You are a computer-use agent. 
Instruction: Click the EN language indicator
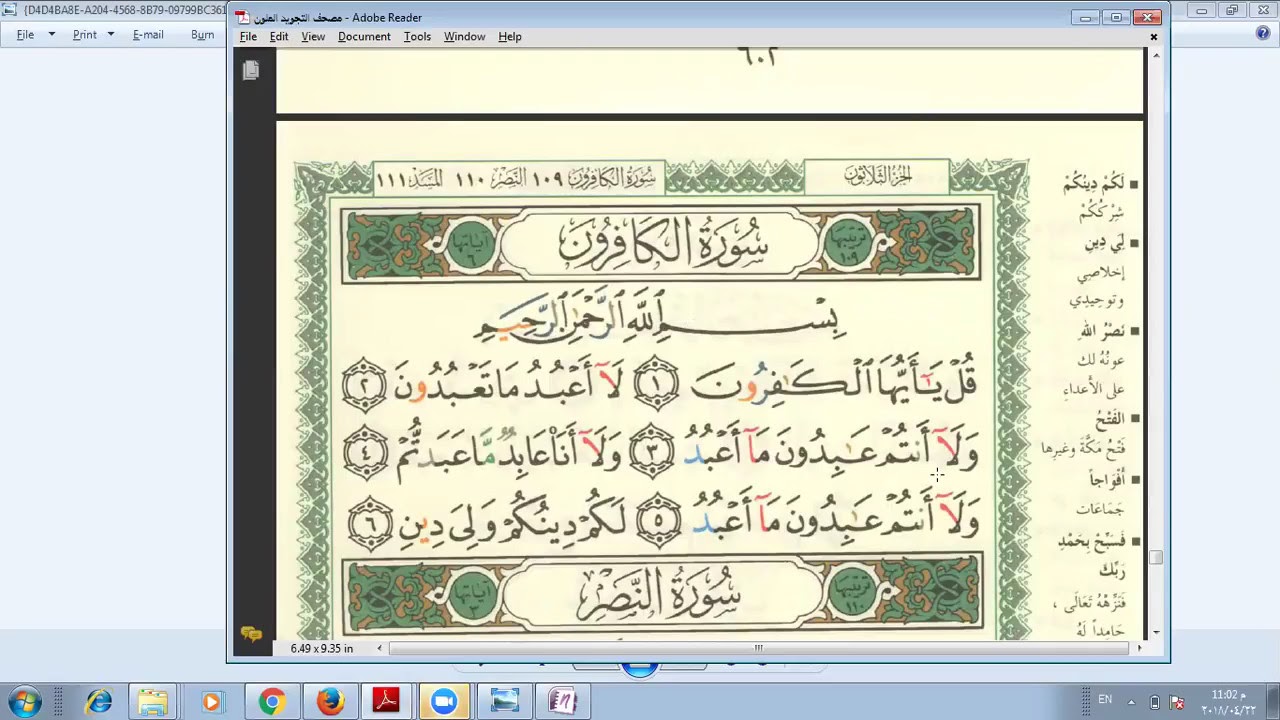point(1105,699)
